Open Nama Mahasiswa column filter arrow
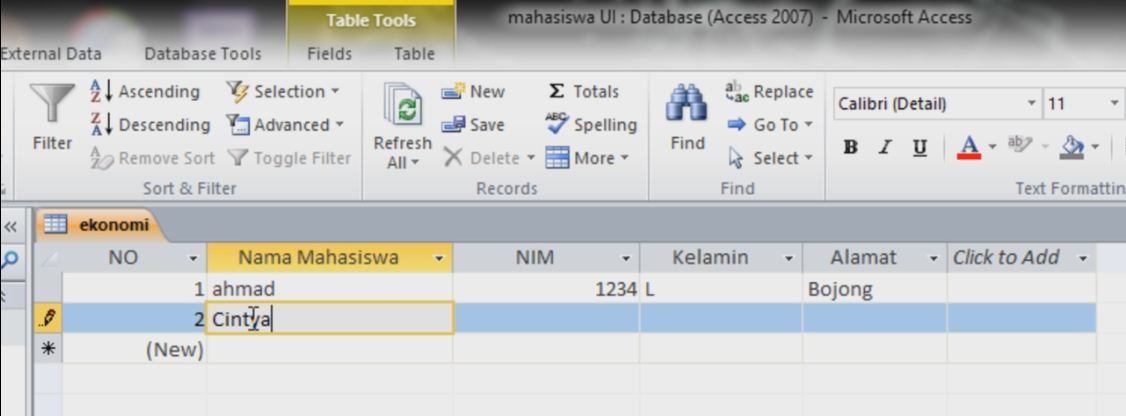Viewport: 1126px width, 416px height. pyautogui.click(x=439, y=258)
